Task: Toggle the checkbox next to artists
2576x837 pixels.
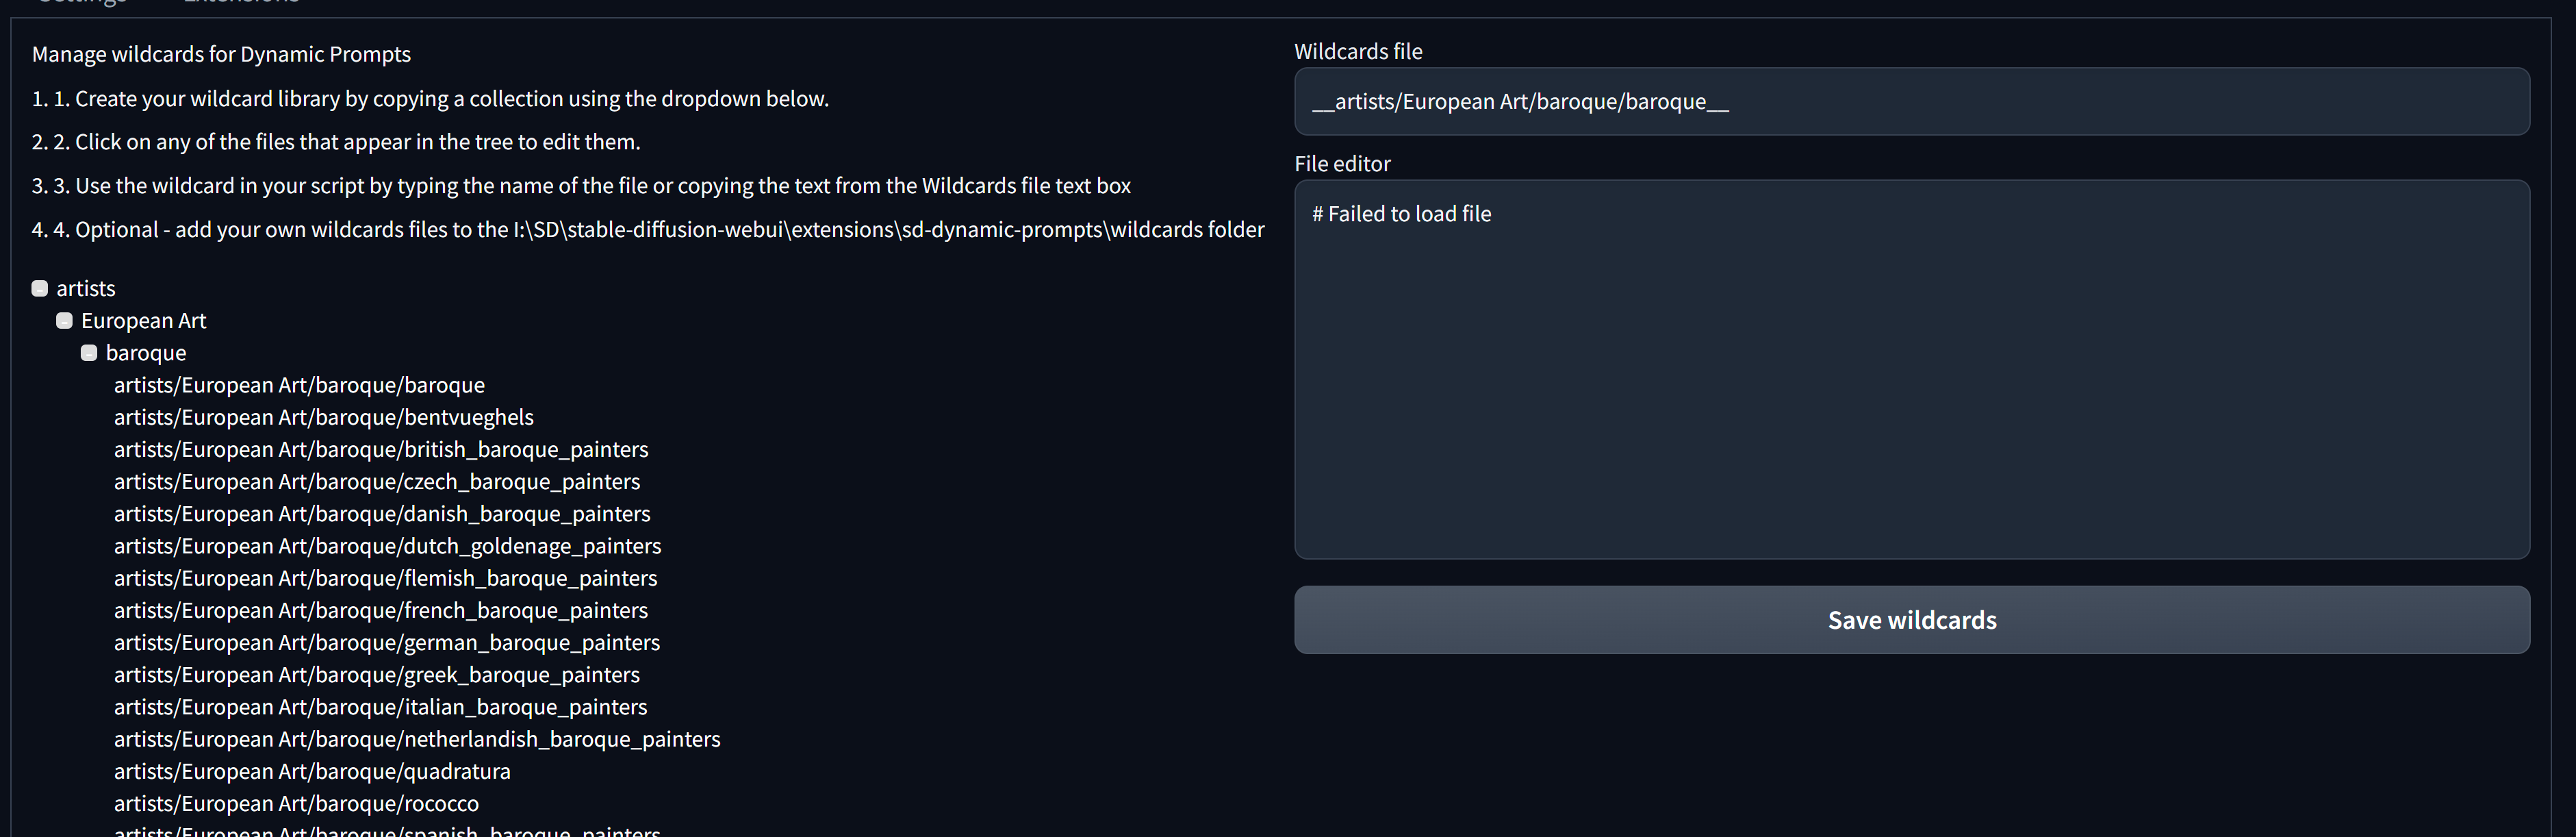Action: (39, 288)
